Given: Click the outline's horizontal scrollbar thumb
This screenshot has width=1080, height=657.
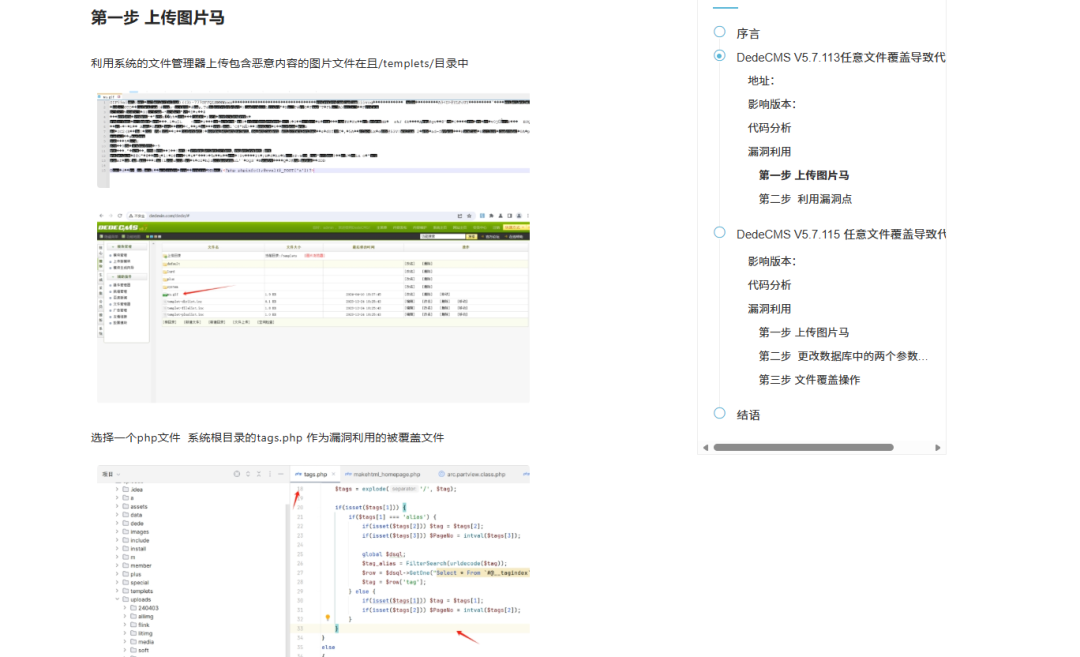Looking at the screenshot, I should [x=803, y=448].
